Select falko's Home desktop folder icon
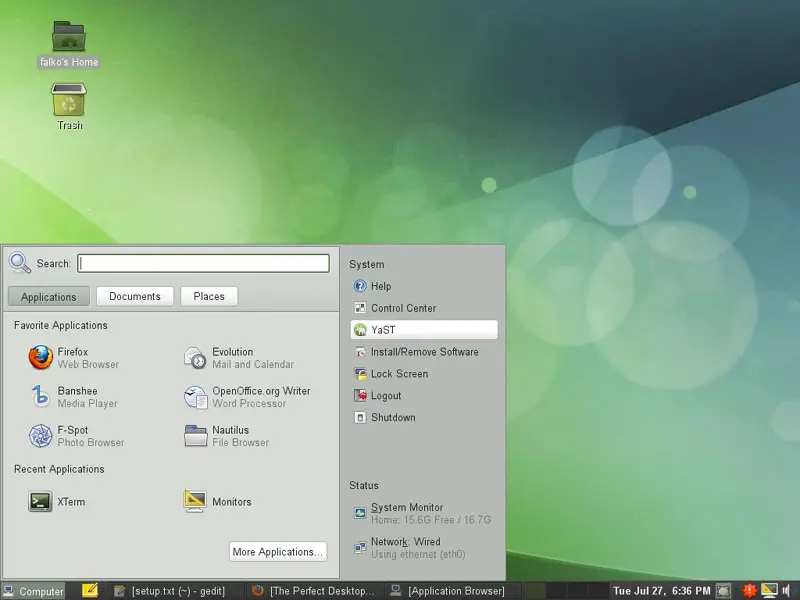This screenshot has height=600, width=800. tap(69, 44)
